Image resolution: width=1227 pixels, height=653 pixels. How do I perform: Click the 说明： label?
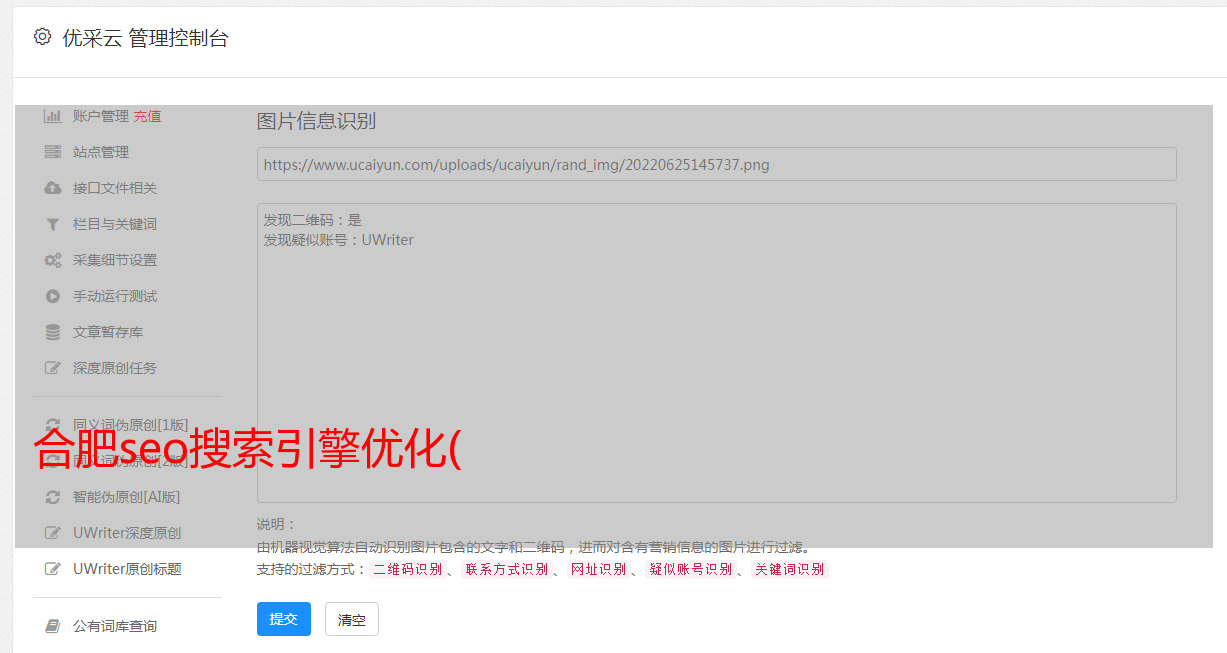pos(277,524)
